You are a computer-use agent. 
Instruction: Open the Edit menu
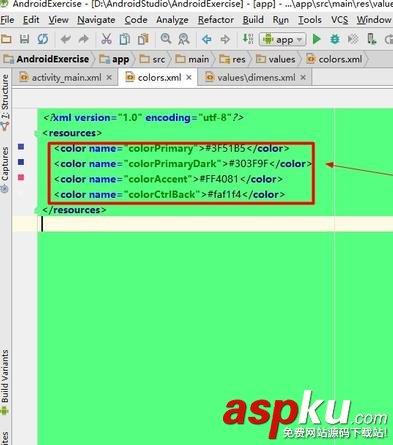tap(31, 20)
